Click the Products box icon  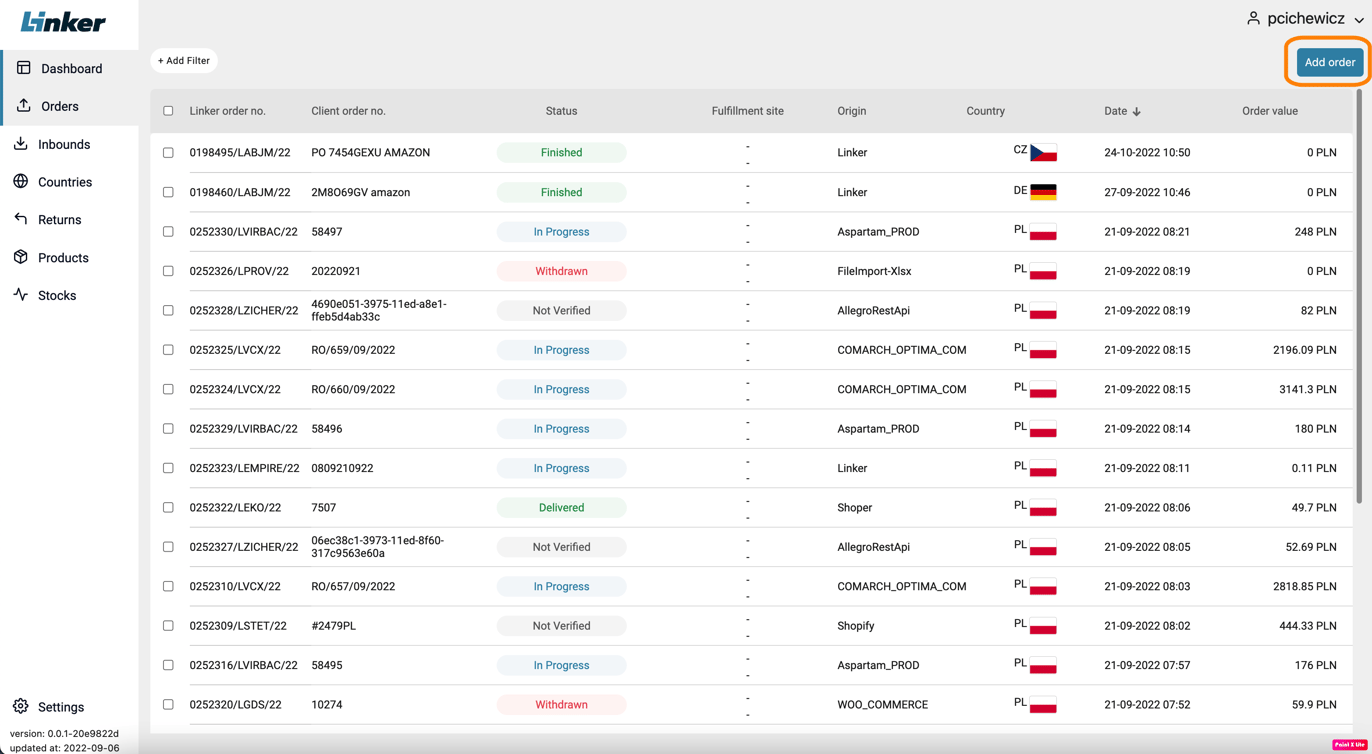(21, 257)
